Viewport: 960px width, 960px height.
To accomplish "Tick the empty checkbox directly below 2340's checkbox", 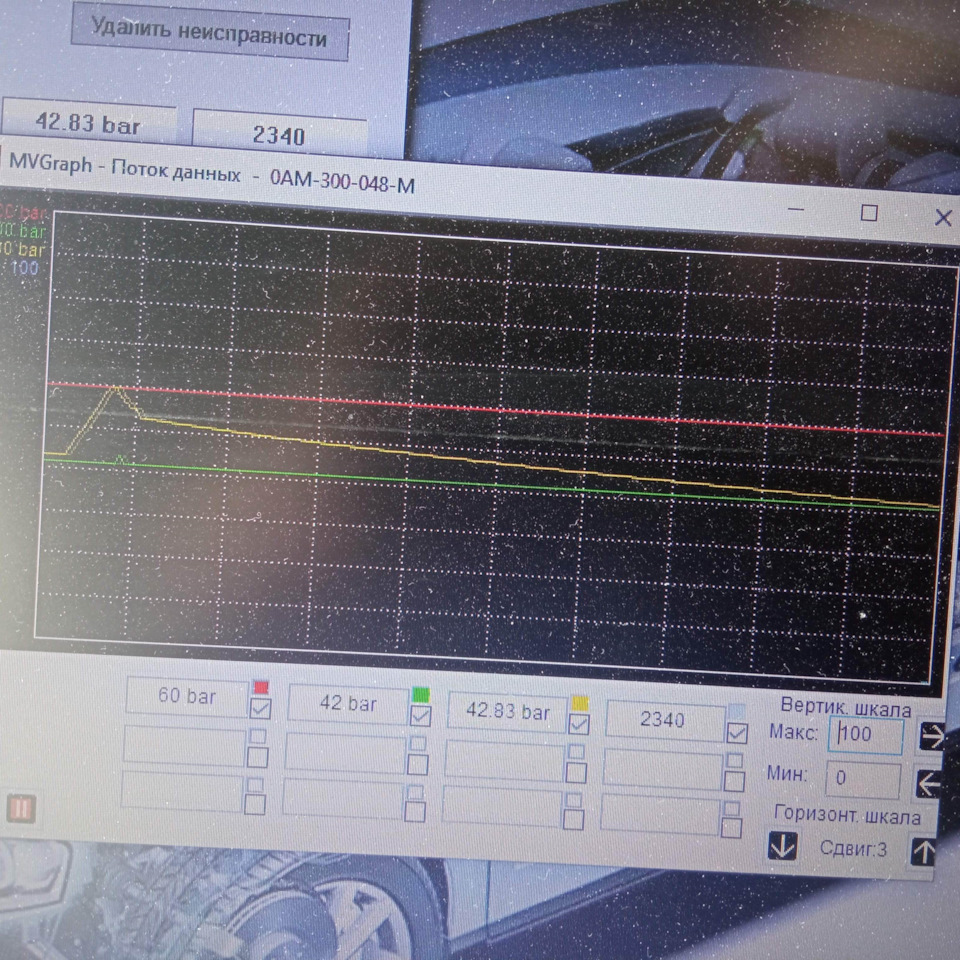I will [x=734, y=781].
